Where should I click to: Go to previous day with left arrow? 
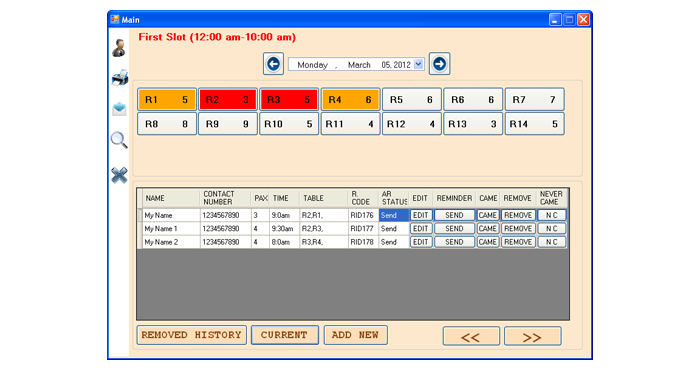[x=273, y=64]
